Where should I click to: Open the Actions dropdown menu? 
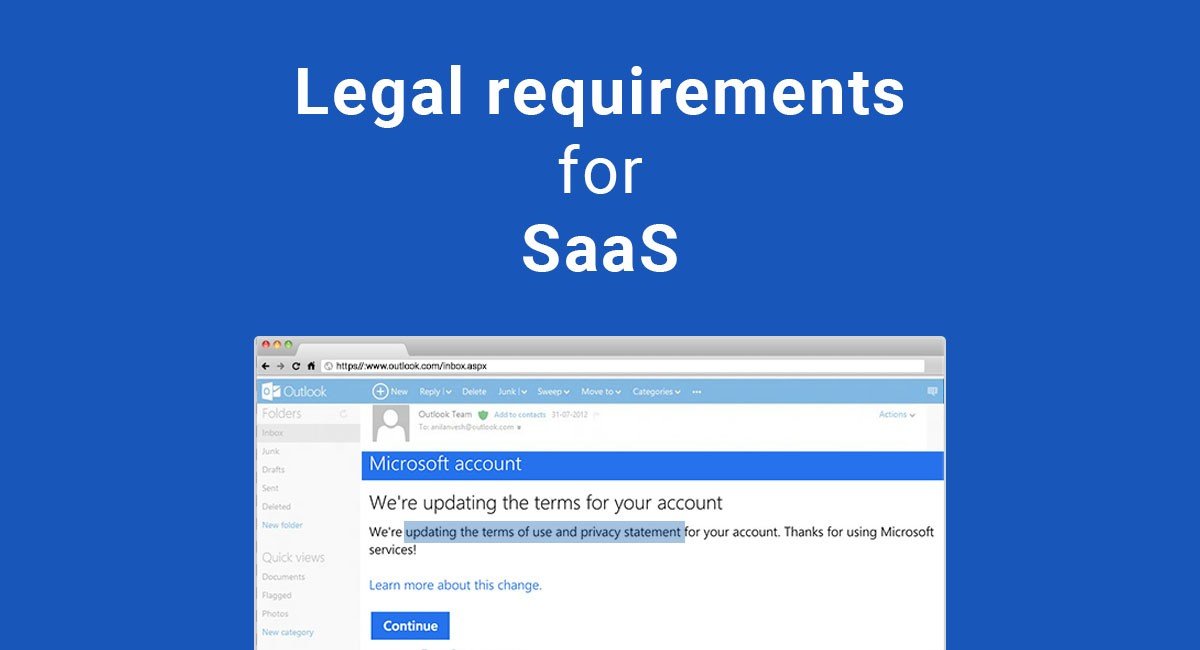click(x=896, y=413)
